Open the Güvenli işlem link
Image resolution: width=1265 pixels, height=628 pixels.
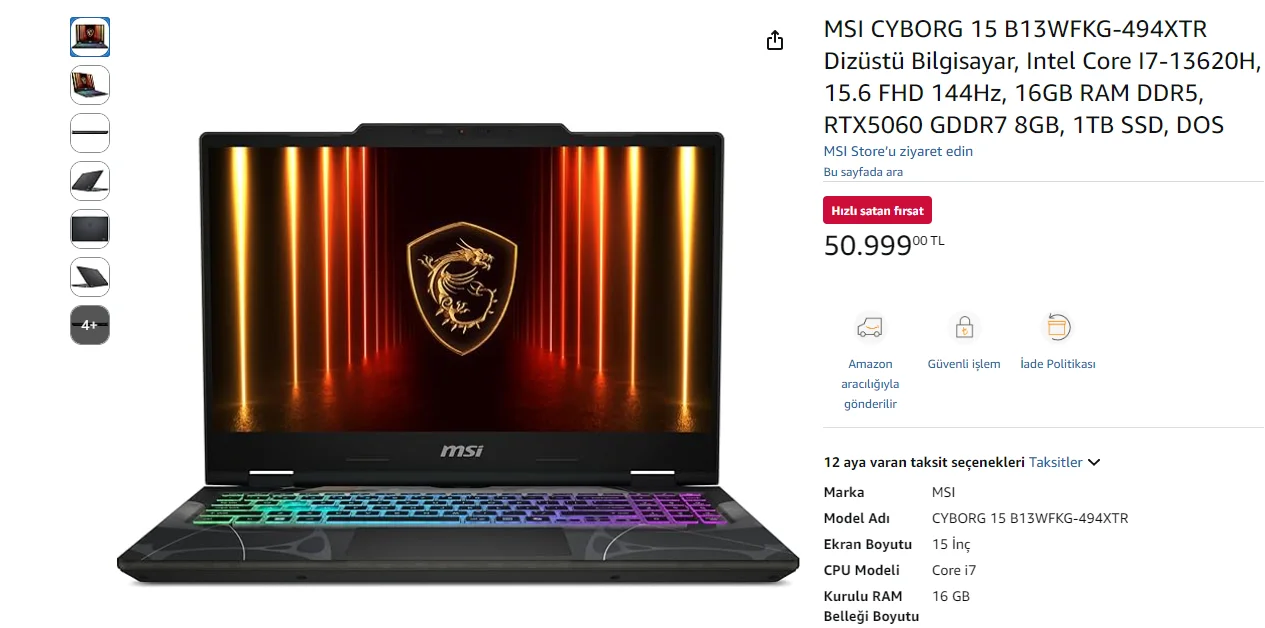[x=964, y=364]
